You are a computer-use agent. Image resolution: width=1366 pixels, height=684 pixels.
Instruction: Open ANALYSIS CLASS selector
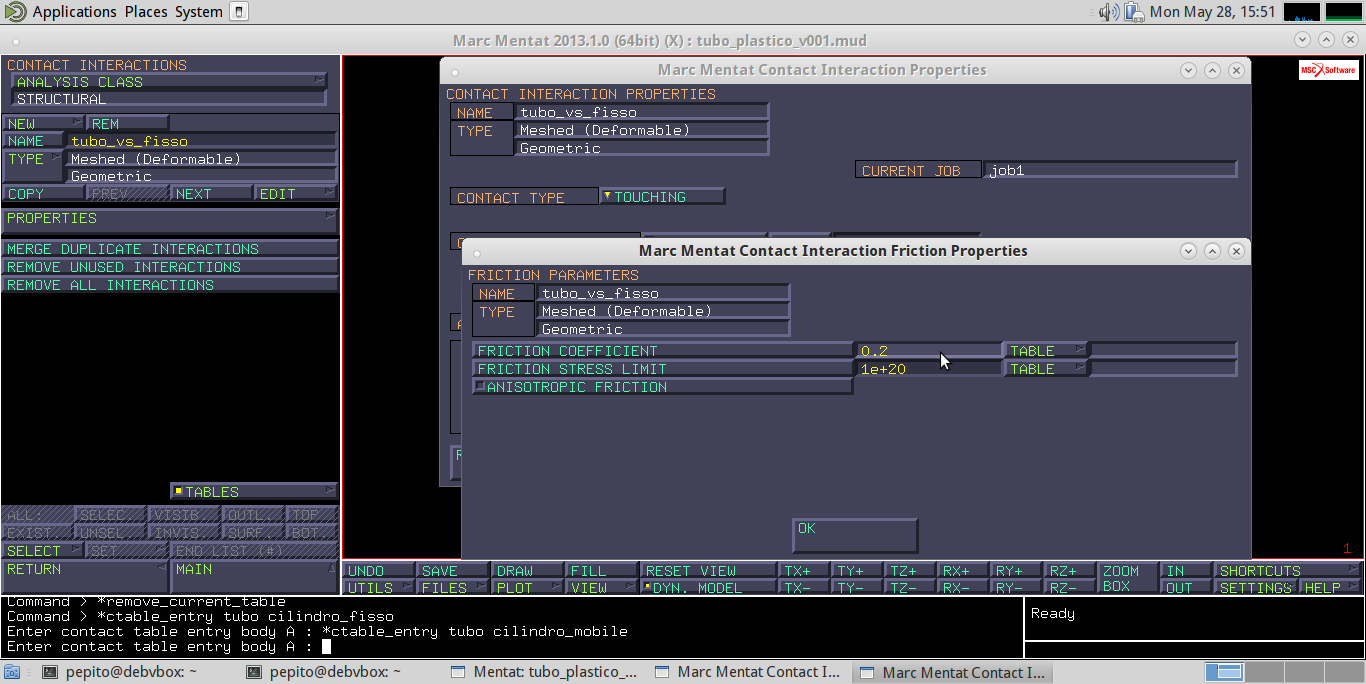[x=169, y=82]
